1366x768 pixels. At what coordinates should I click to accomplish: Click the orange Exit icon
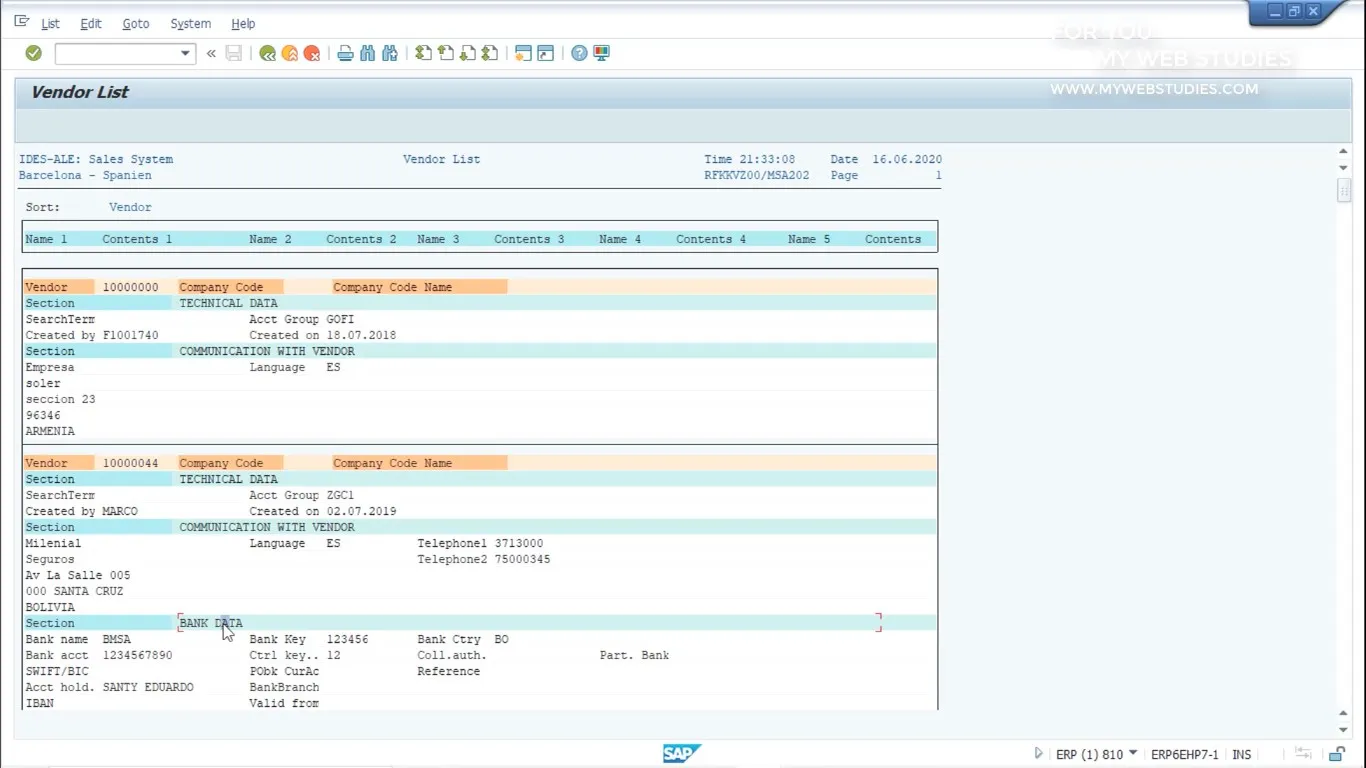289,53
